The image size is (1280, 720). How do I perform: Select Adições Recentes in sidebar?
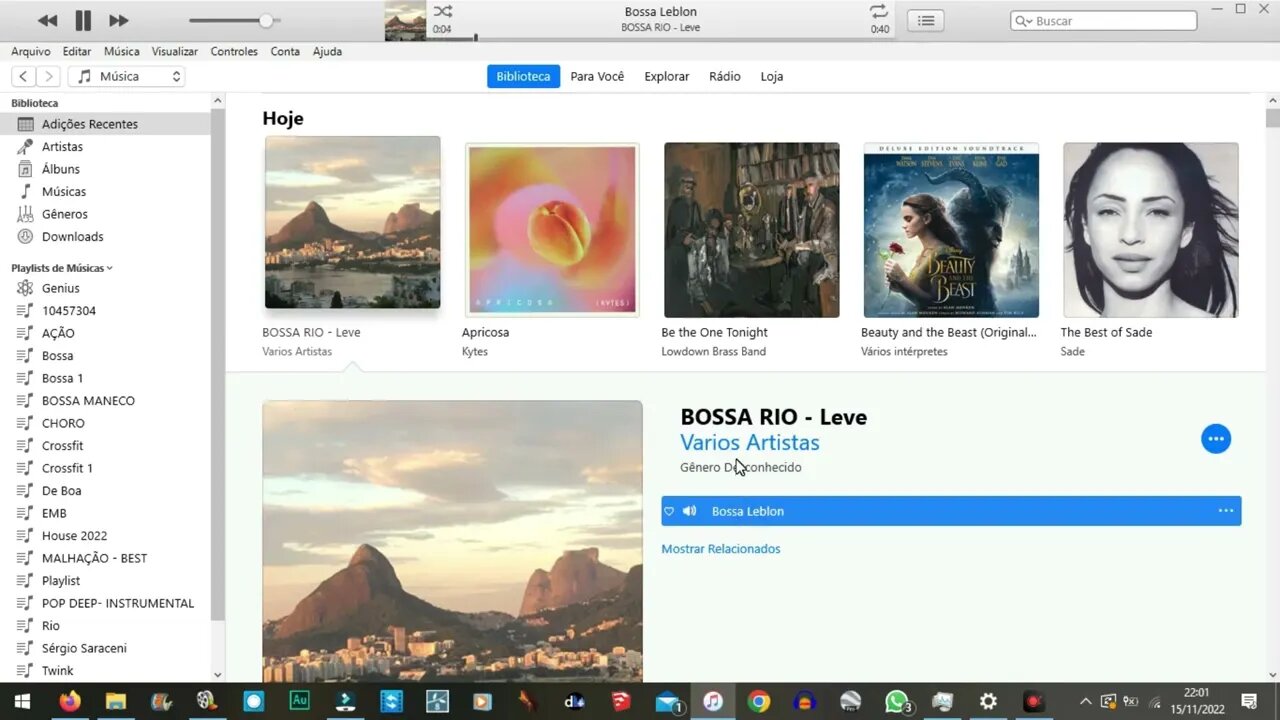(105, 124)
